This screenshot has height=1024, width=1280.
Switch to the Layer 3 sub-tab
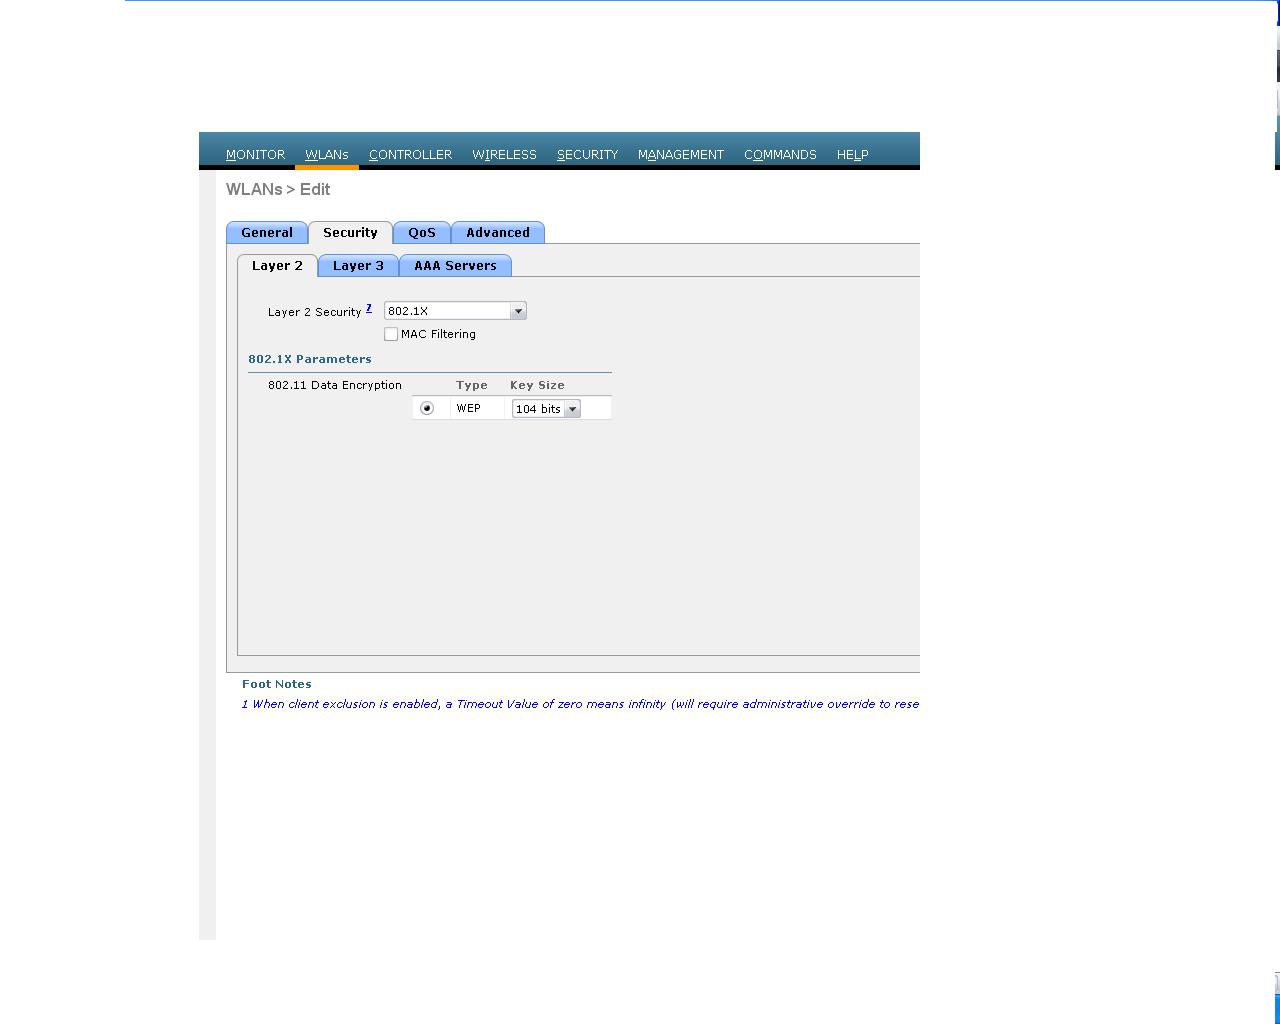[x=358, y=266]
